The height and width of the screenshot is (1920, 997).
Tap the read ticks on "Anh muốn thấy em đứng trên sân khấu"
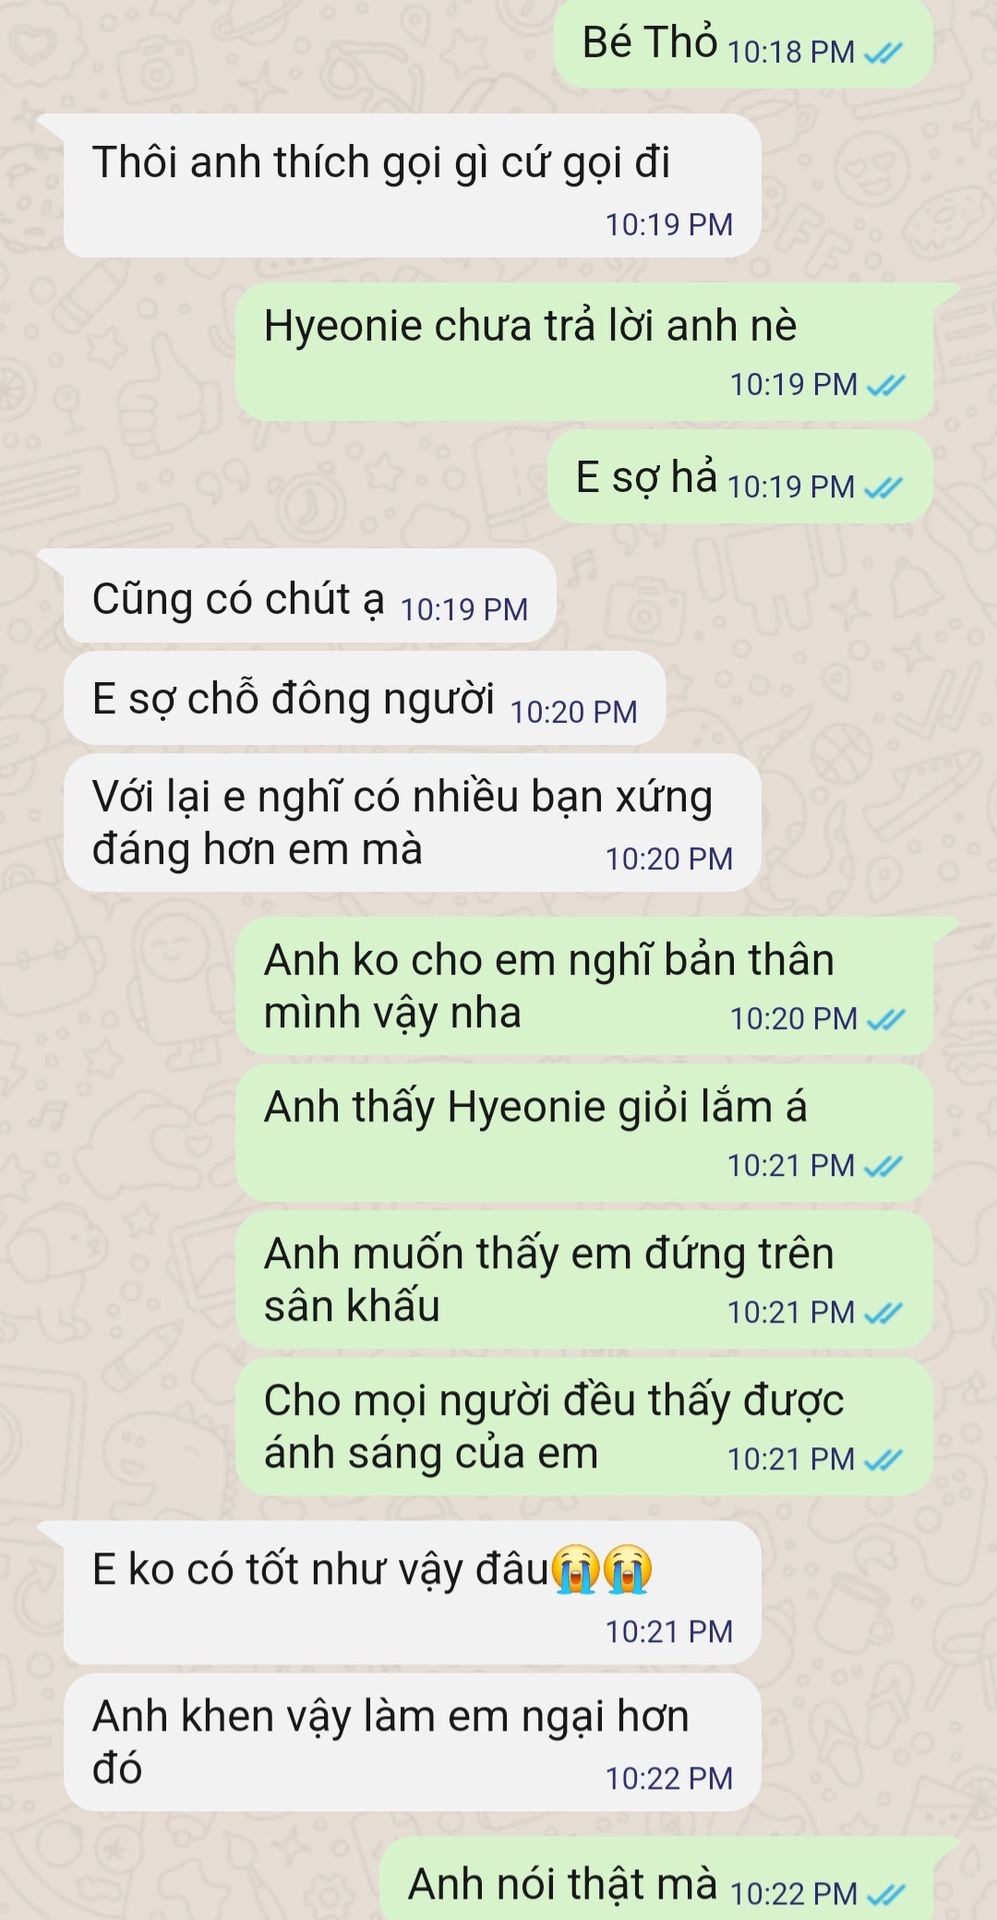(x=883, y=1312)
